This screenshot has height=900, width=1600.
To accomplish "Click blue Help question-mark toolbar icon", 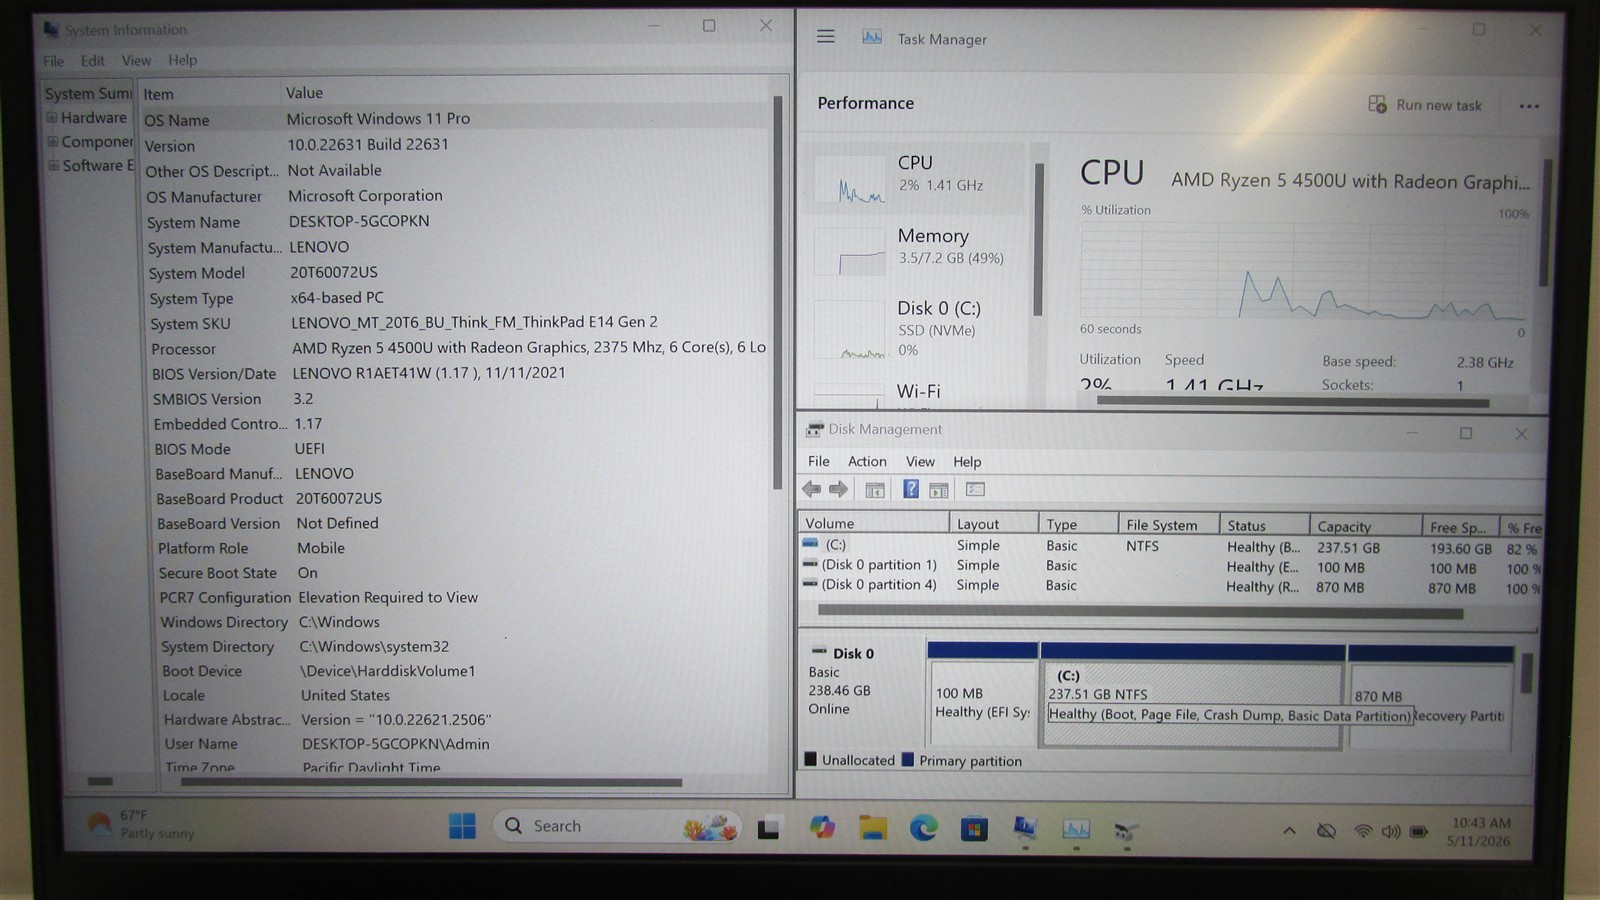I will (910, 489).
